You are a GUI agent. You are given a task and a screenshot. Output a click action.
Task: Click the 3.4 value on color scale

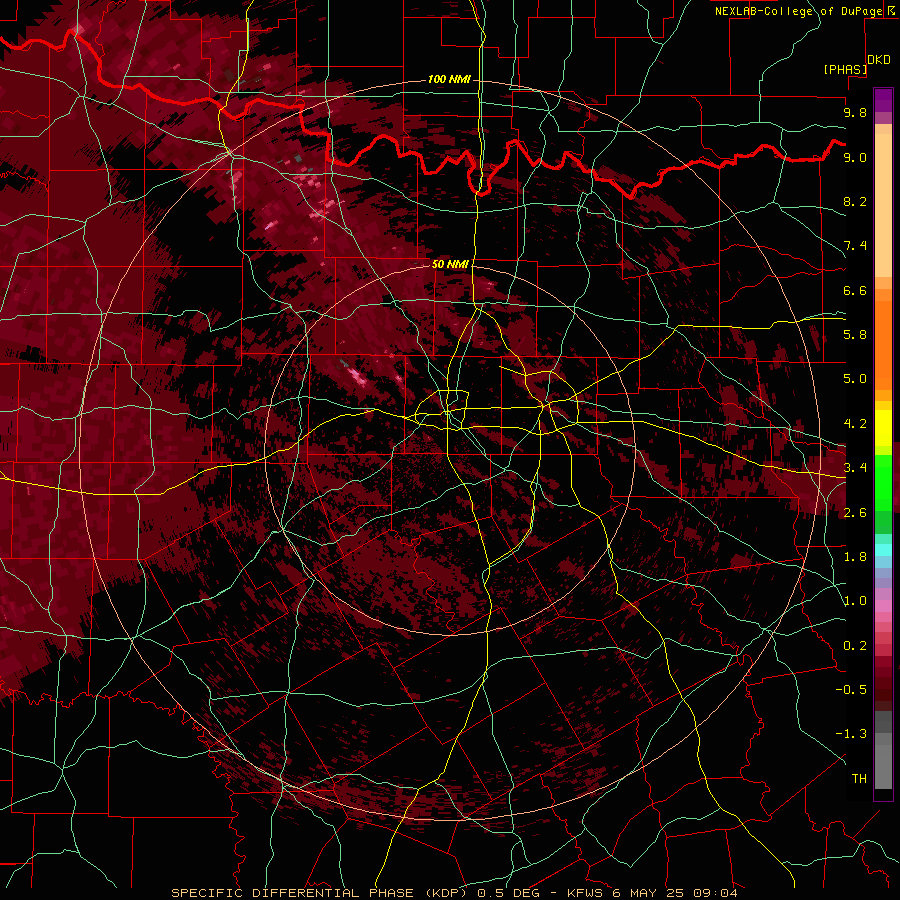click(x=855, y=468)
